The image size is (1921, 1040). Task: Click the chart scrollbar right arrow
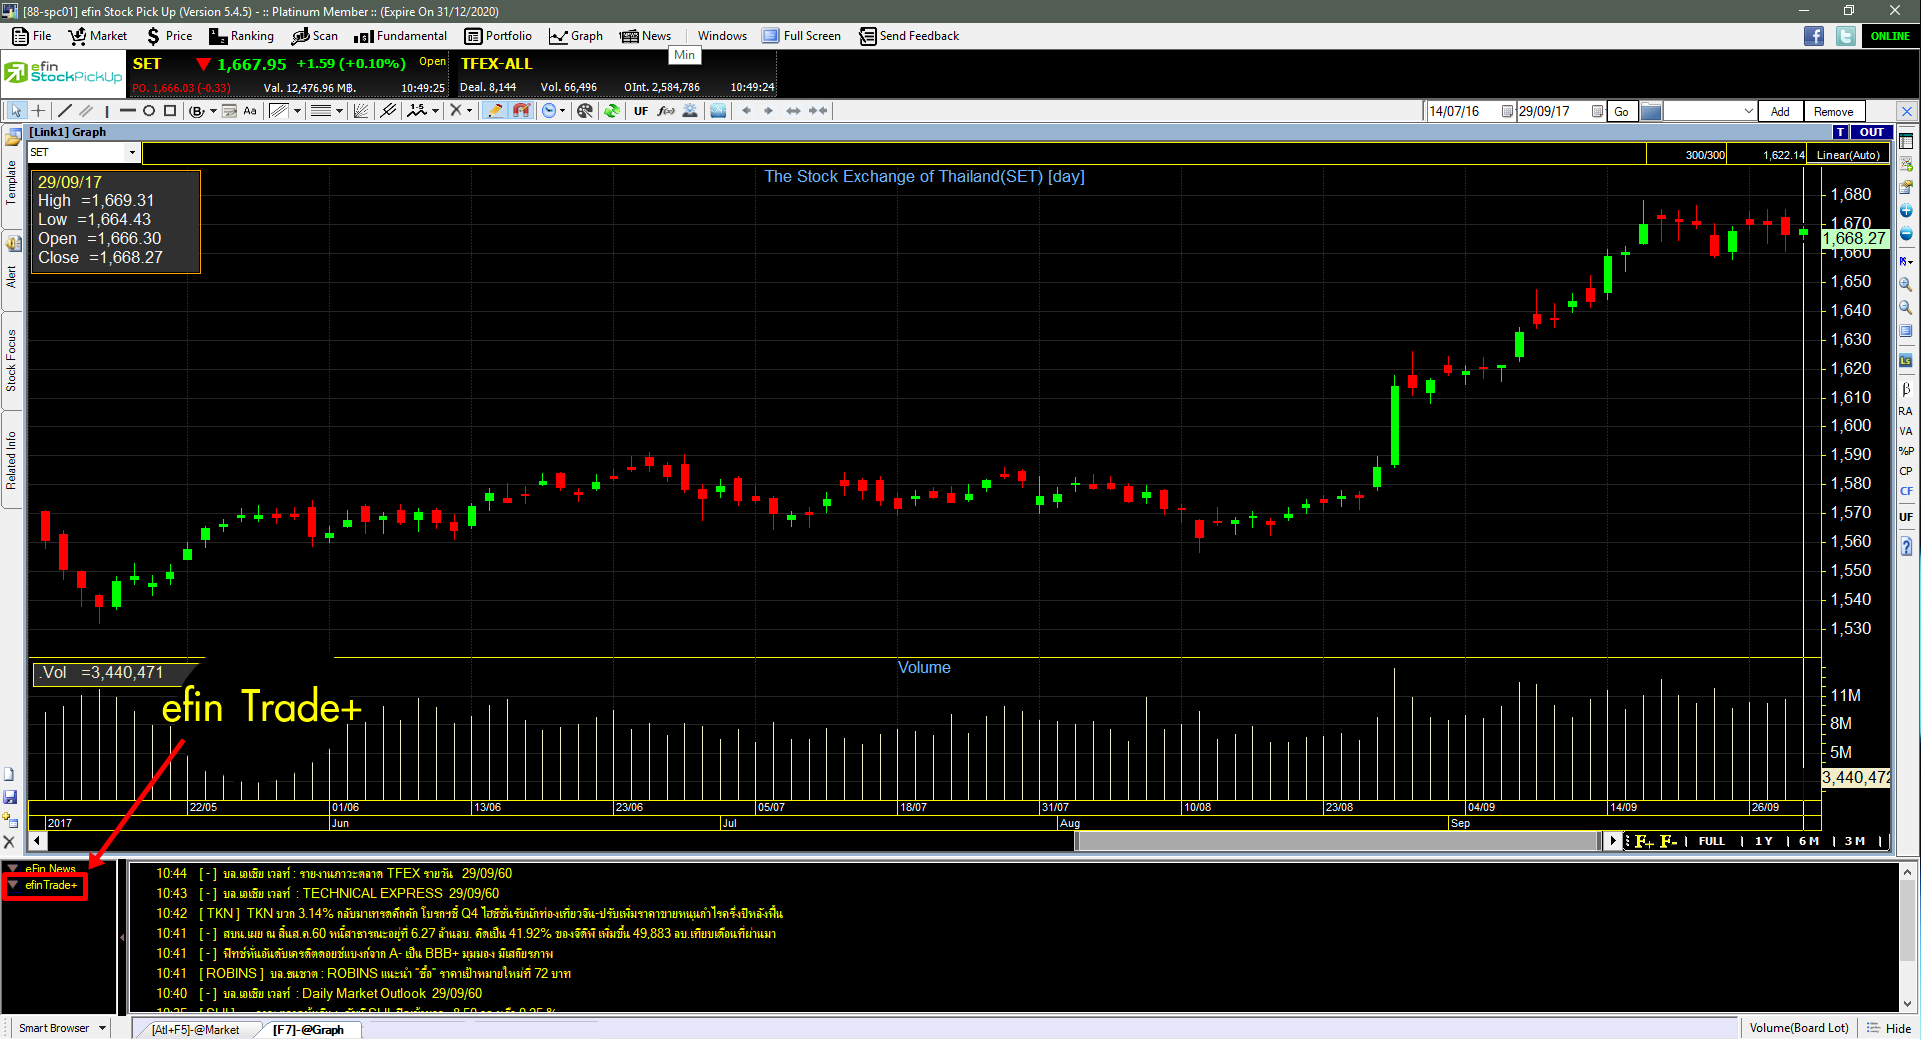(x=1613, y=841)
